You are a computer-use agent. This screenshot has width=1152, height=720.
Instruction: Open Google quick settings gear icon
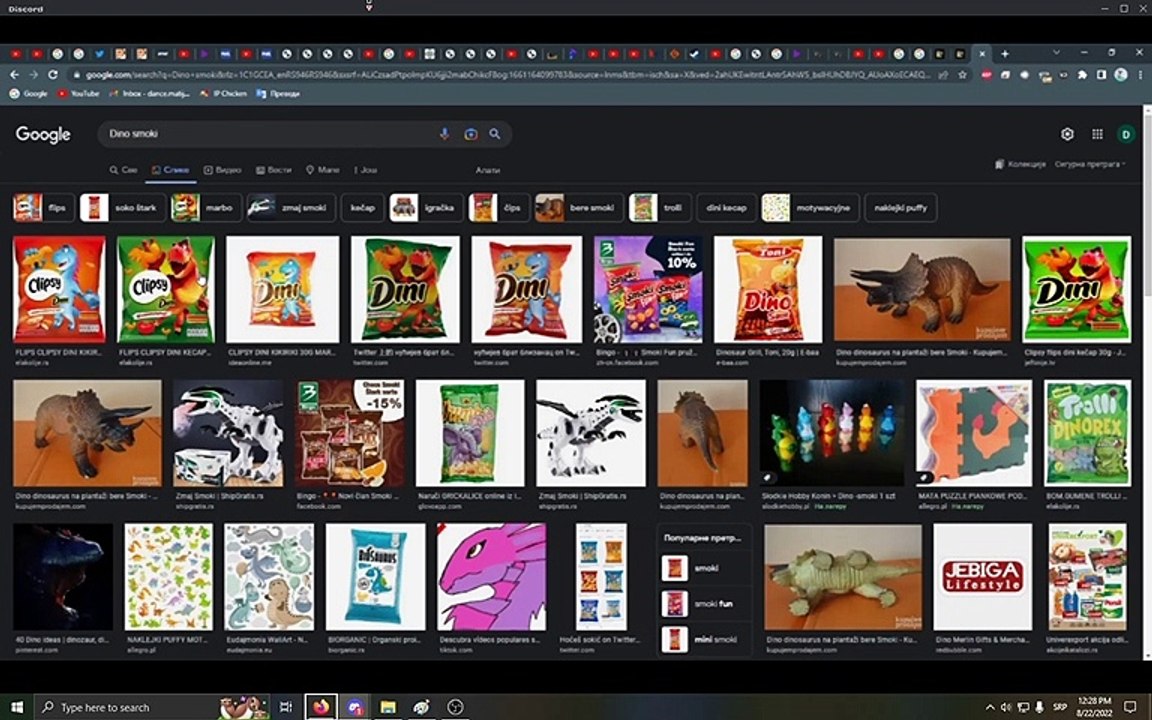point(1067,134)
